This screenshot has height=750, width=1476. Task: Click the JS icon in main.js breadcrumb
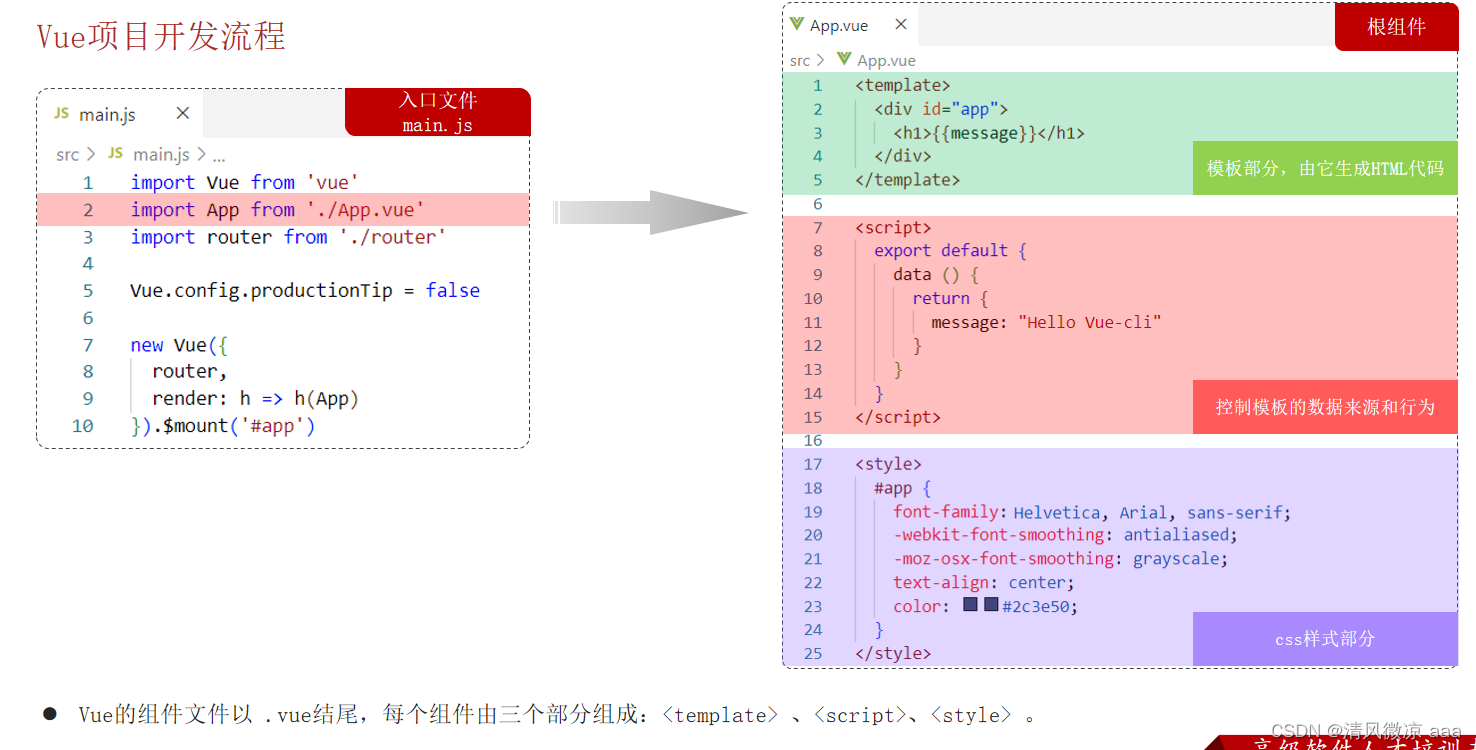coord(116,154)
